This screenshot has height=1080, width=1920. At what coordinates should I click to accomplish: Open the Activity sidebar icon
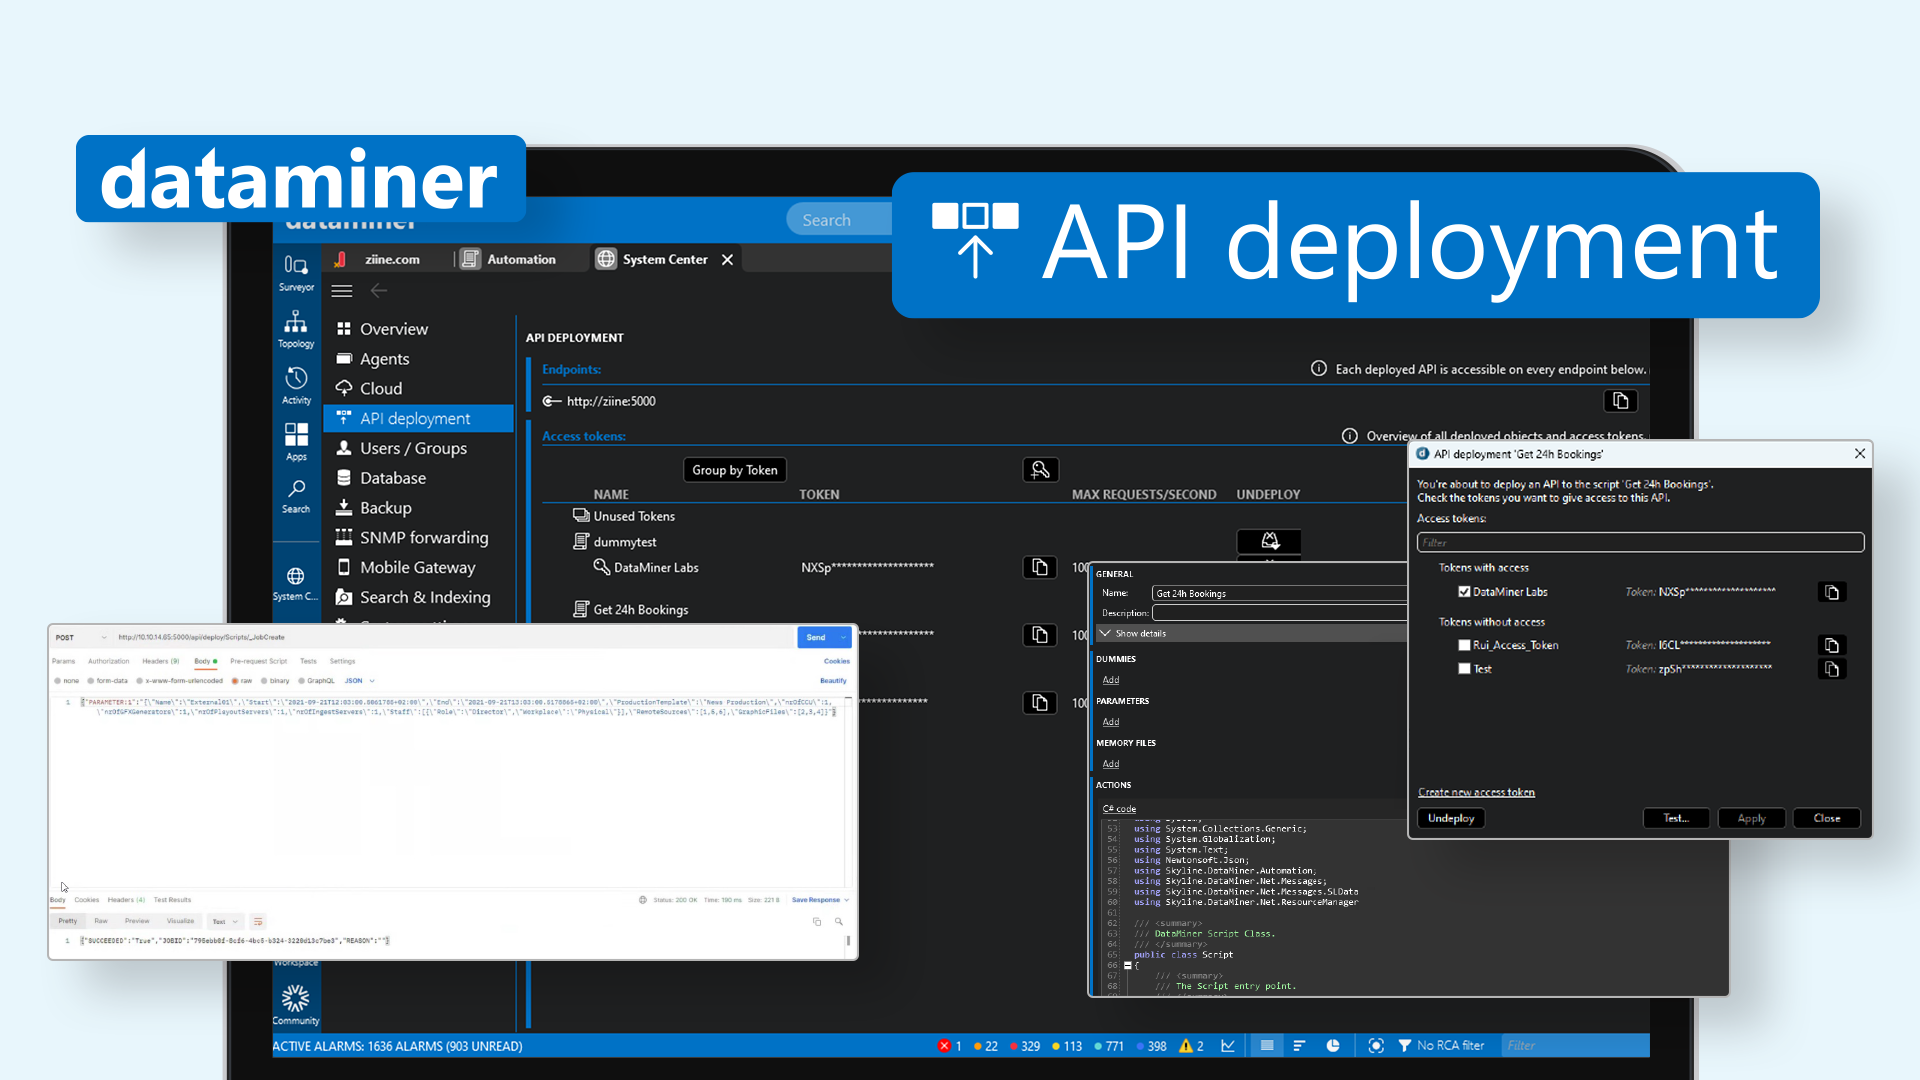296,378
